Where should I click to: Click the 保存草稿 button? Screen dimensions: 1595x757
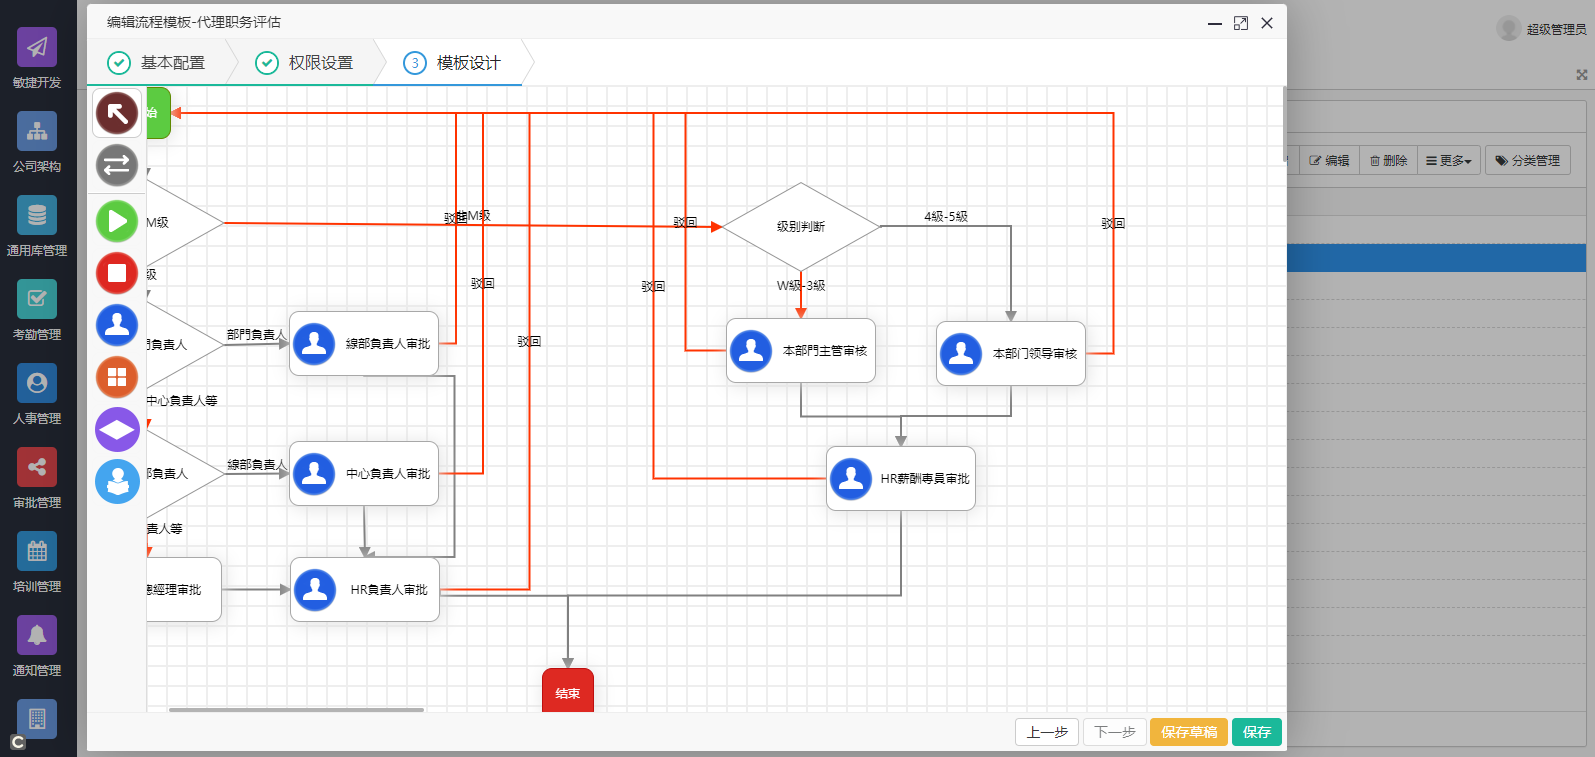1188,732
